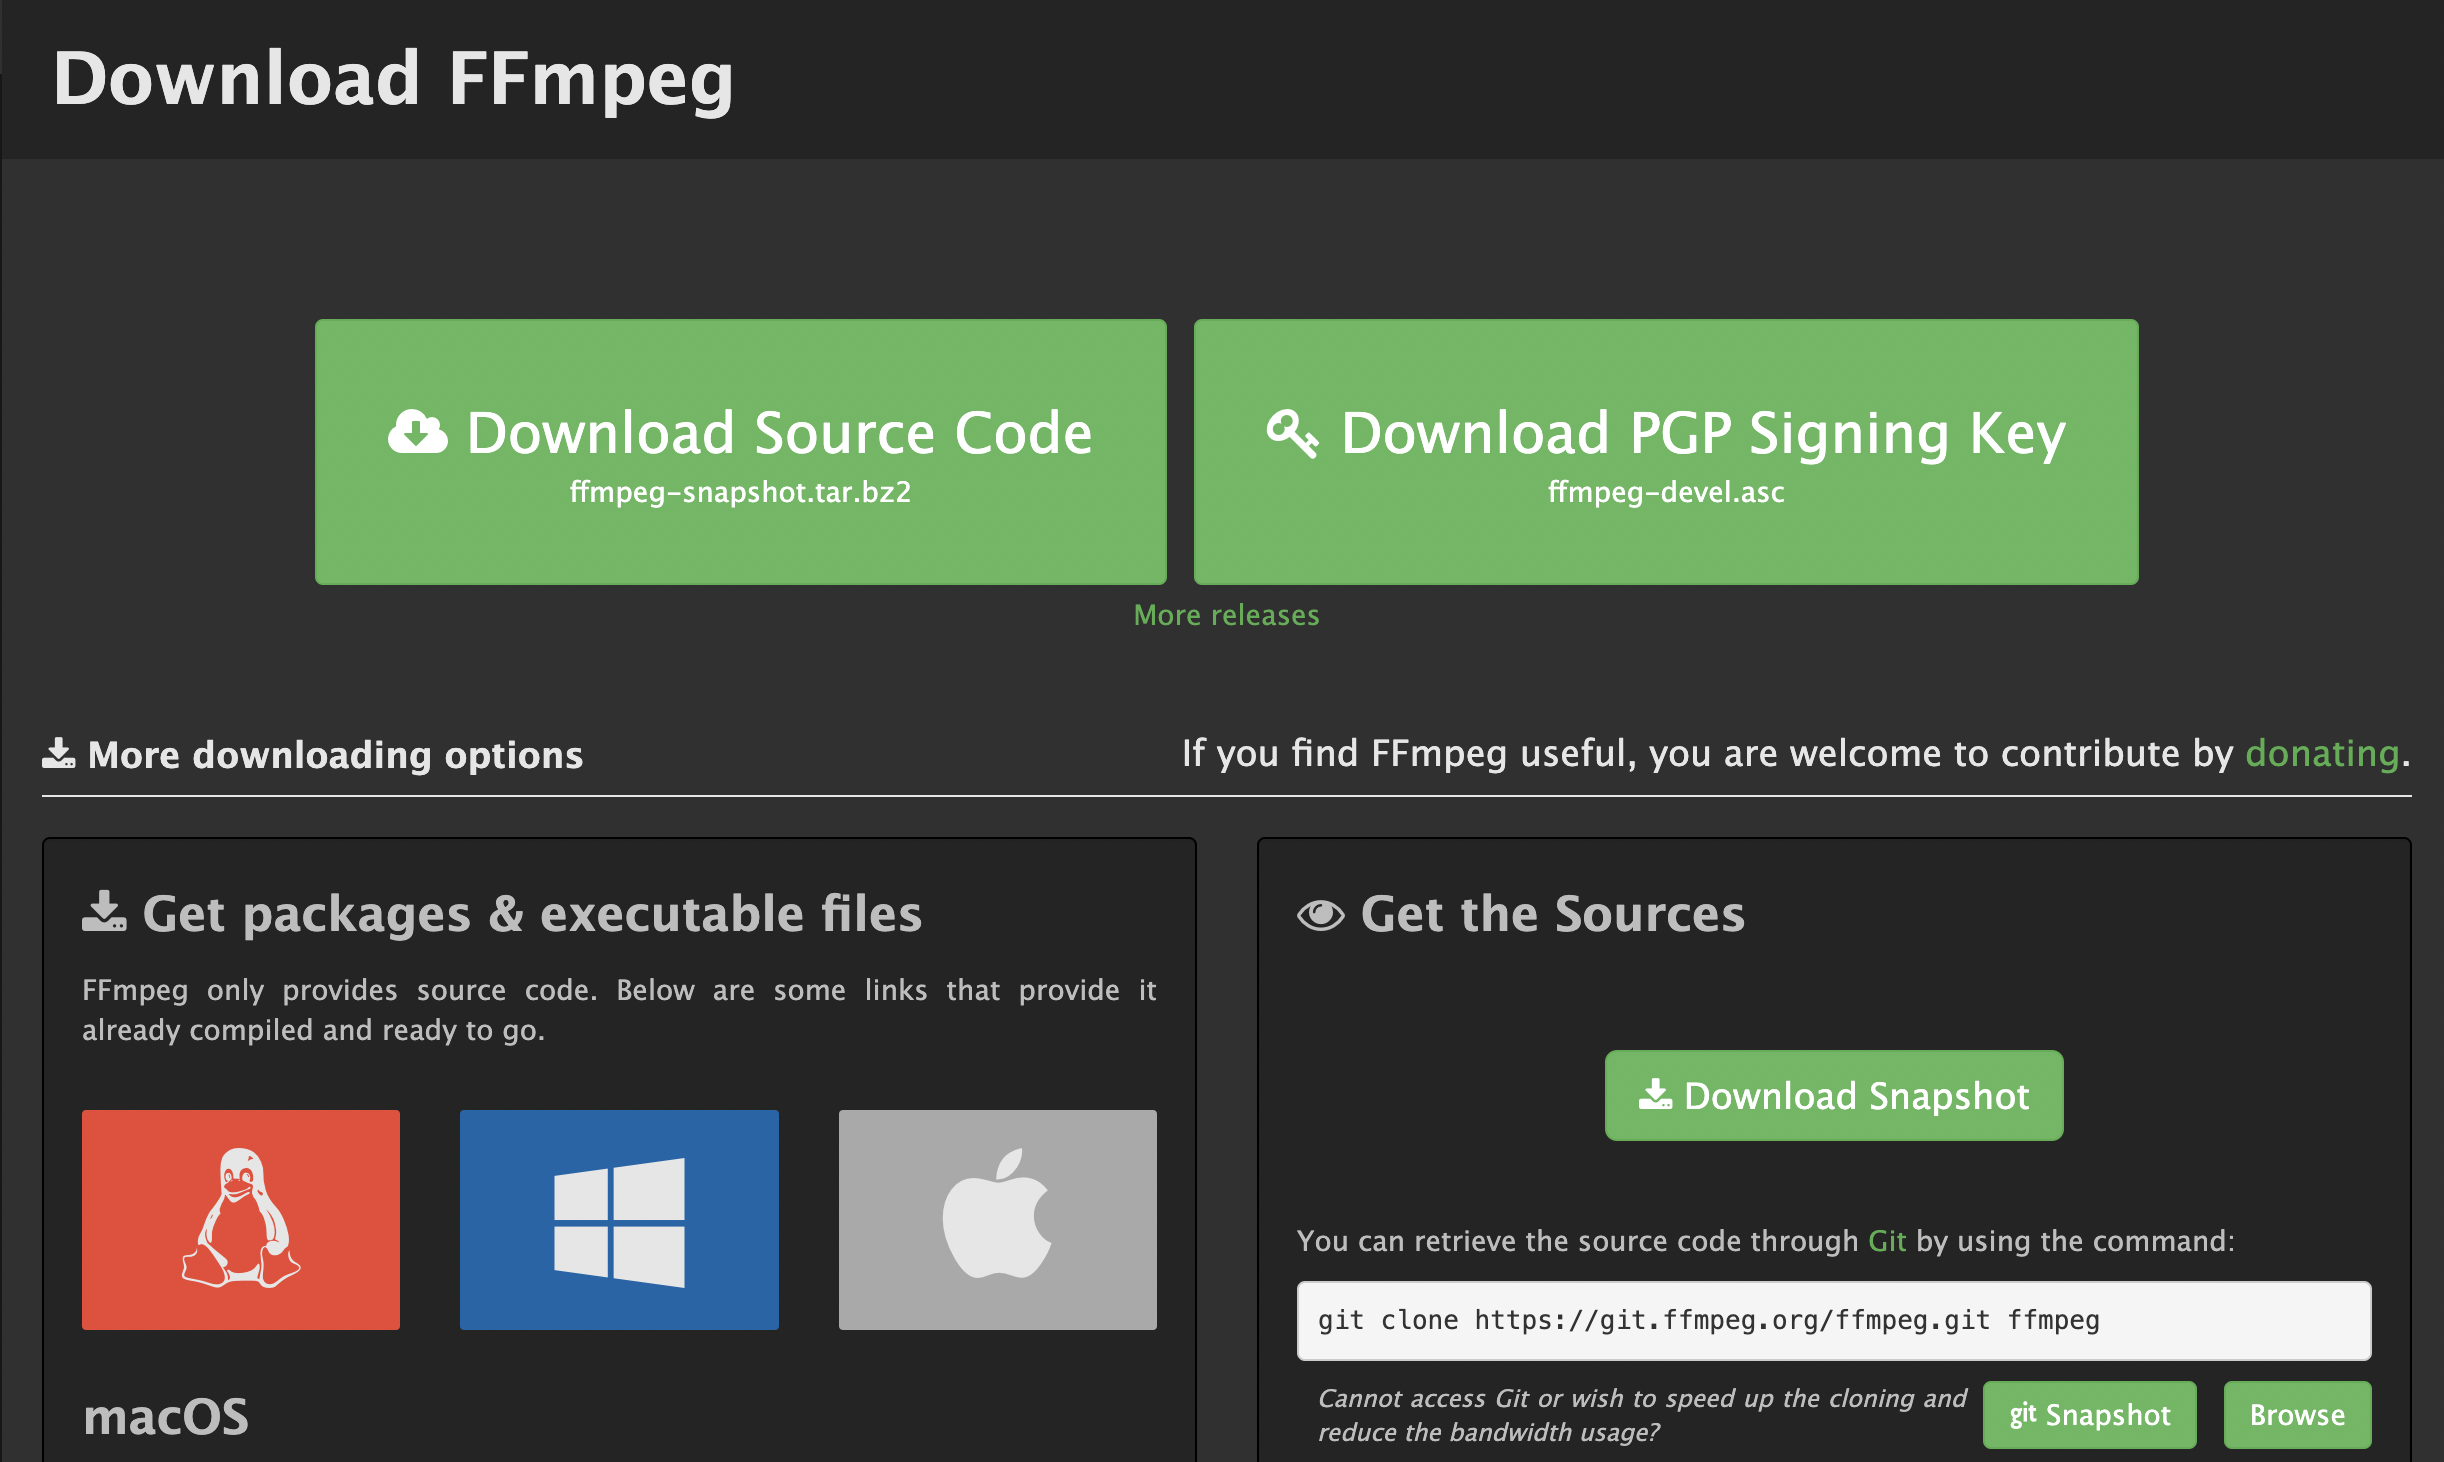Click the Get the Sources heading
Image resolution: width=2444 pixels, height=1462 pixels.
[1552, 914]
